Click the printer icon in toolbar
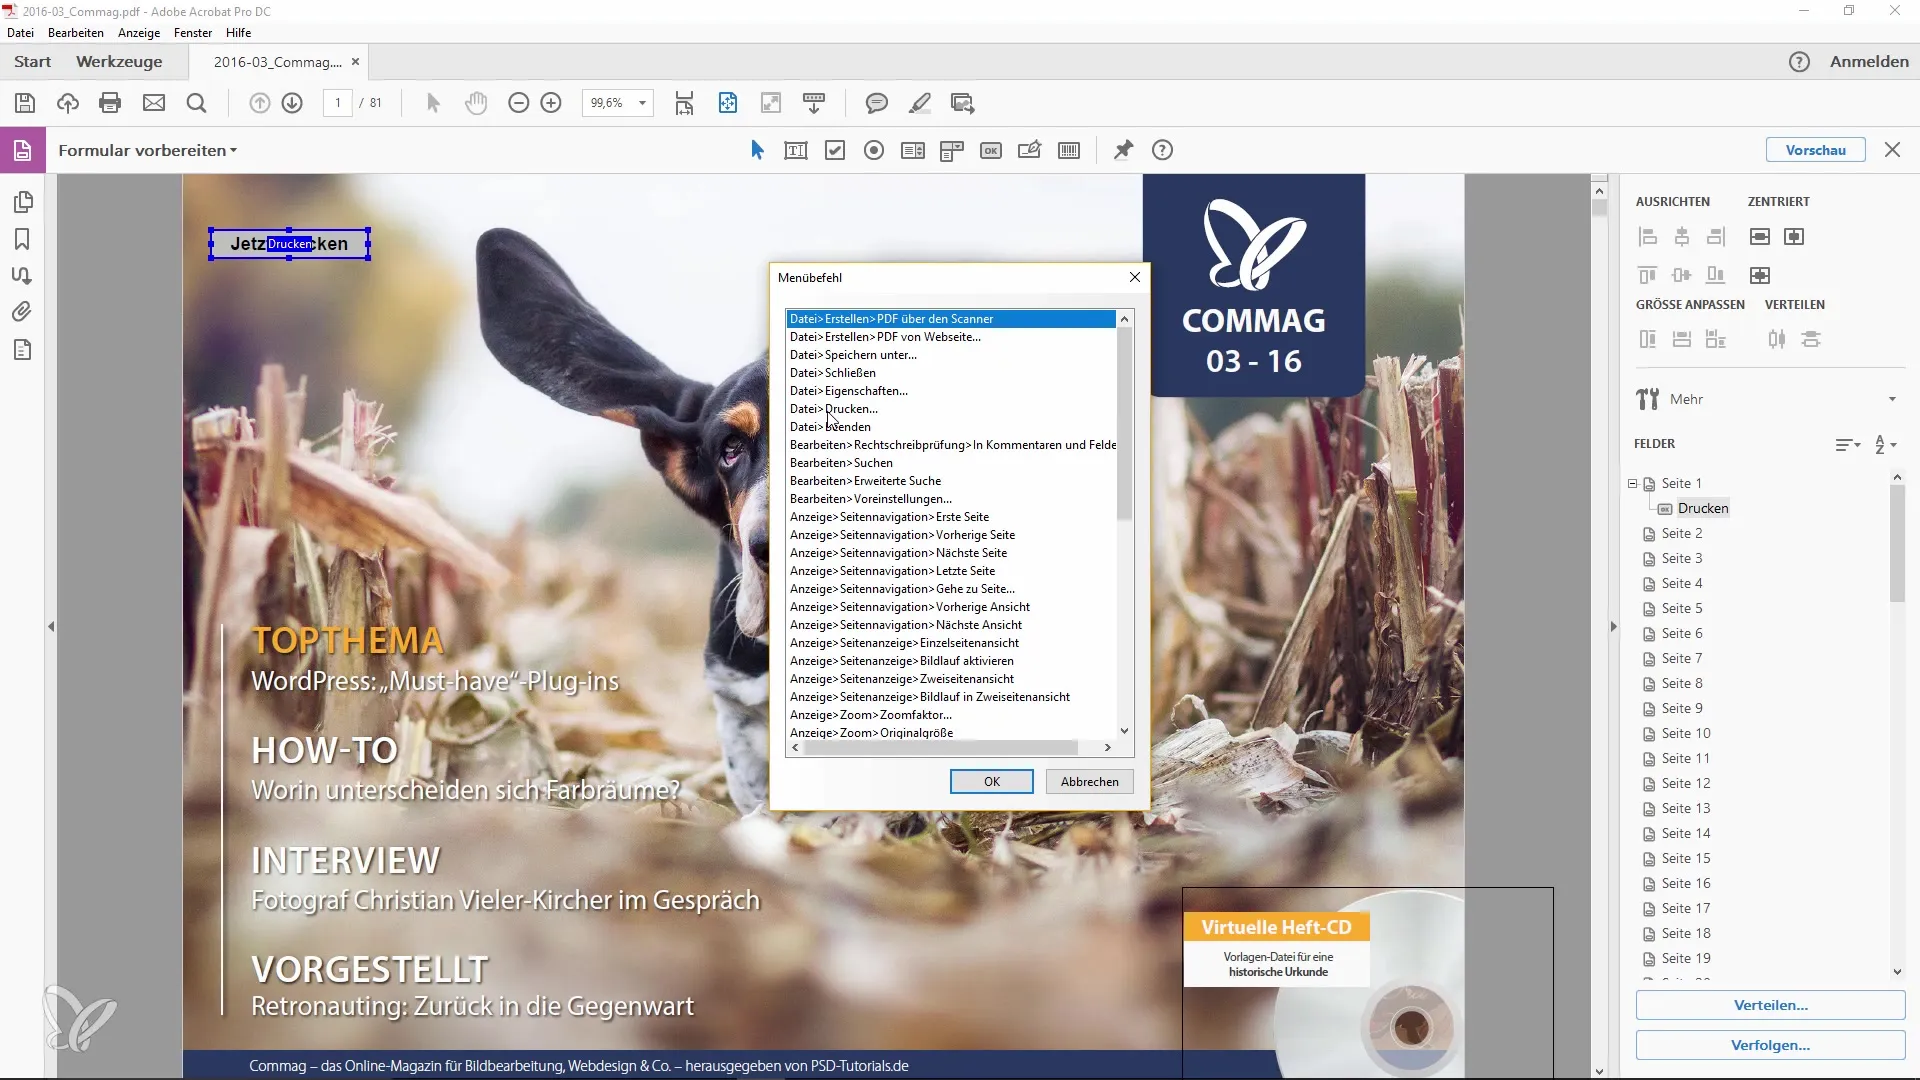 pos(110,103)
